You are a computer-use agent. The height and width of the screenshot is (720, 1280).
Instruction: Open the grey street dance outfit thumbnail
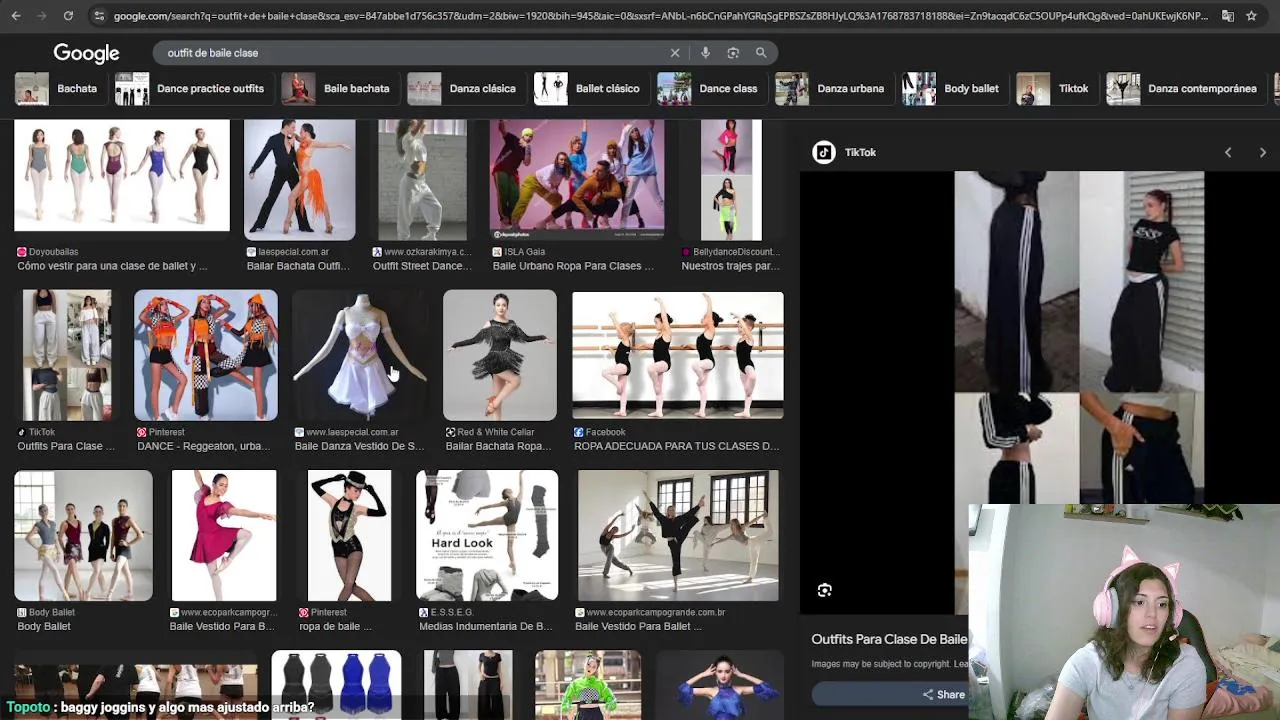tap(422, 180)
